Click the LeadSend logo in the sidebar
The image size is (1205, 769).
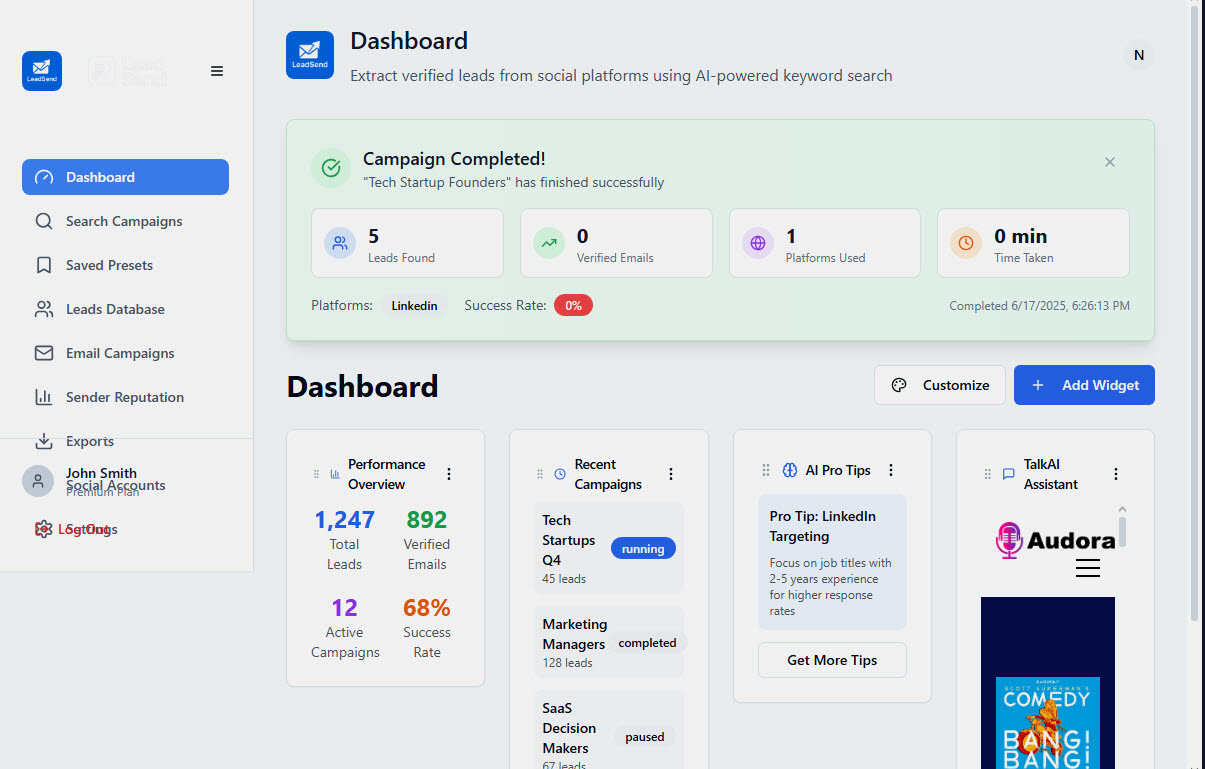pyautogui.click(x=42, y=71)
